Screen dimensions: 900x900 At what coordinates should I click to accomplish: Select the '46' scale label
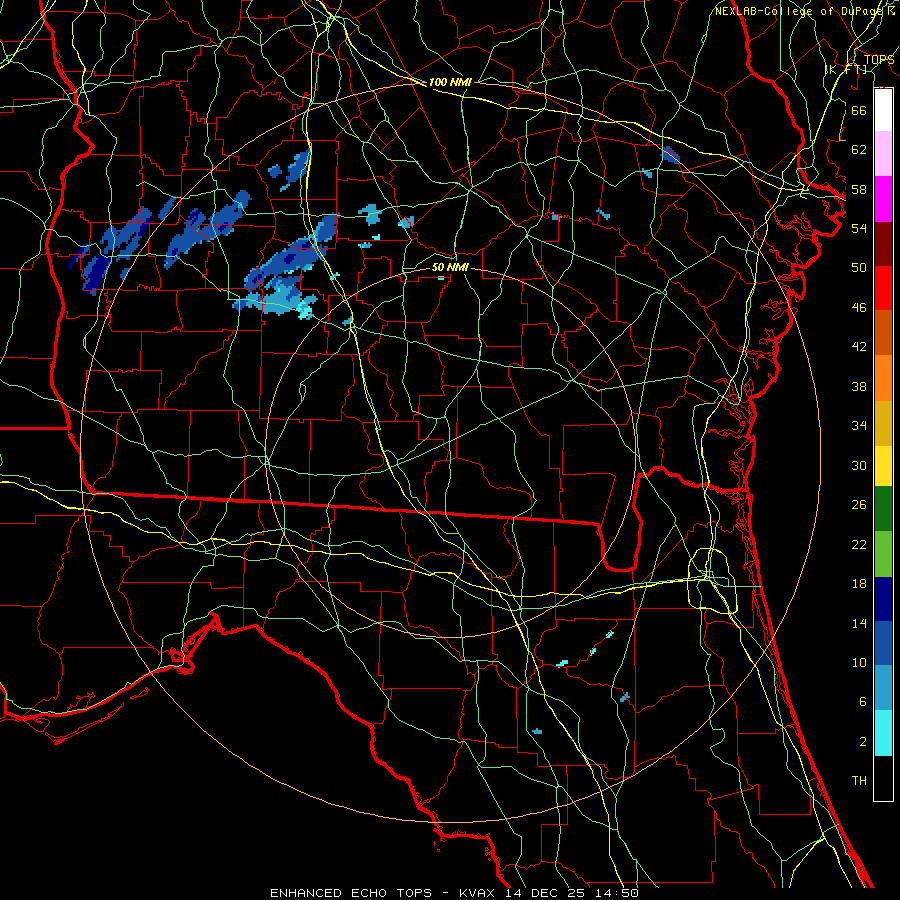[859, 308]
